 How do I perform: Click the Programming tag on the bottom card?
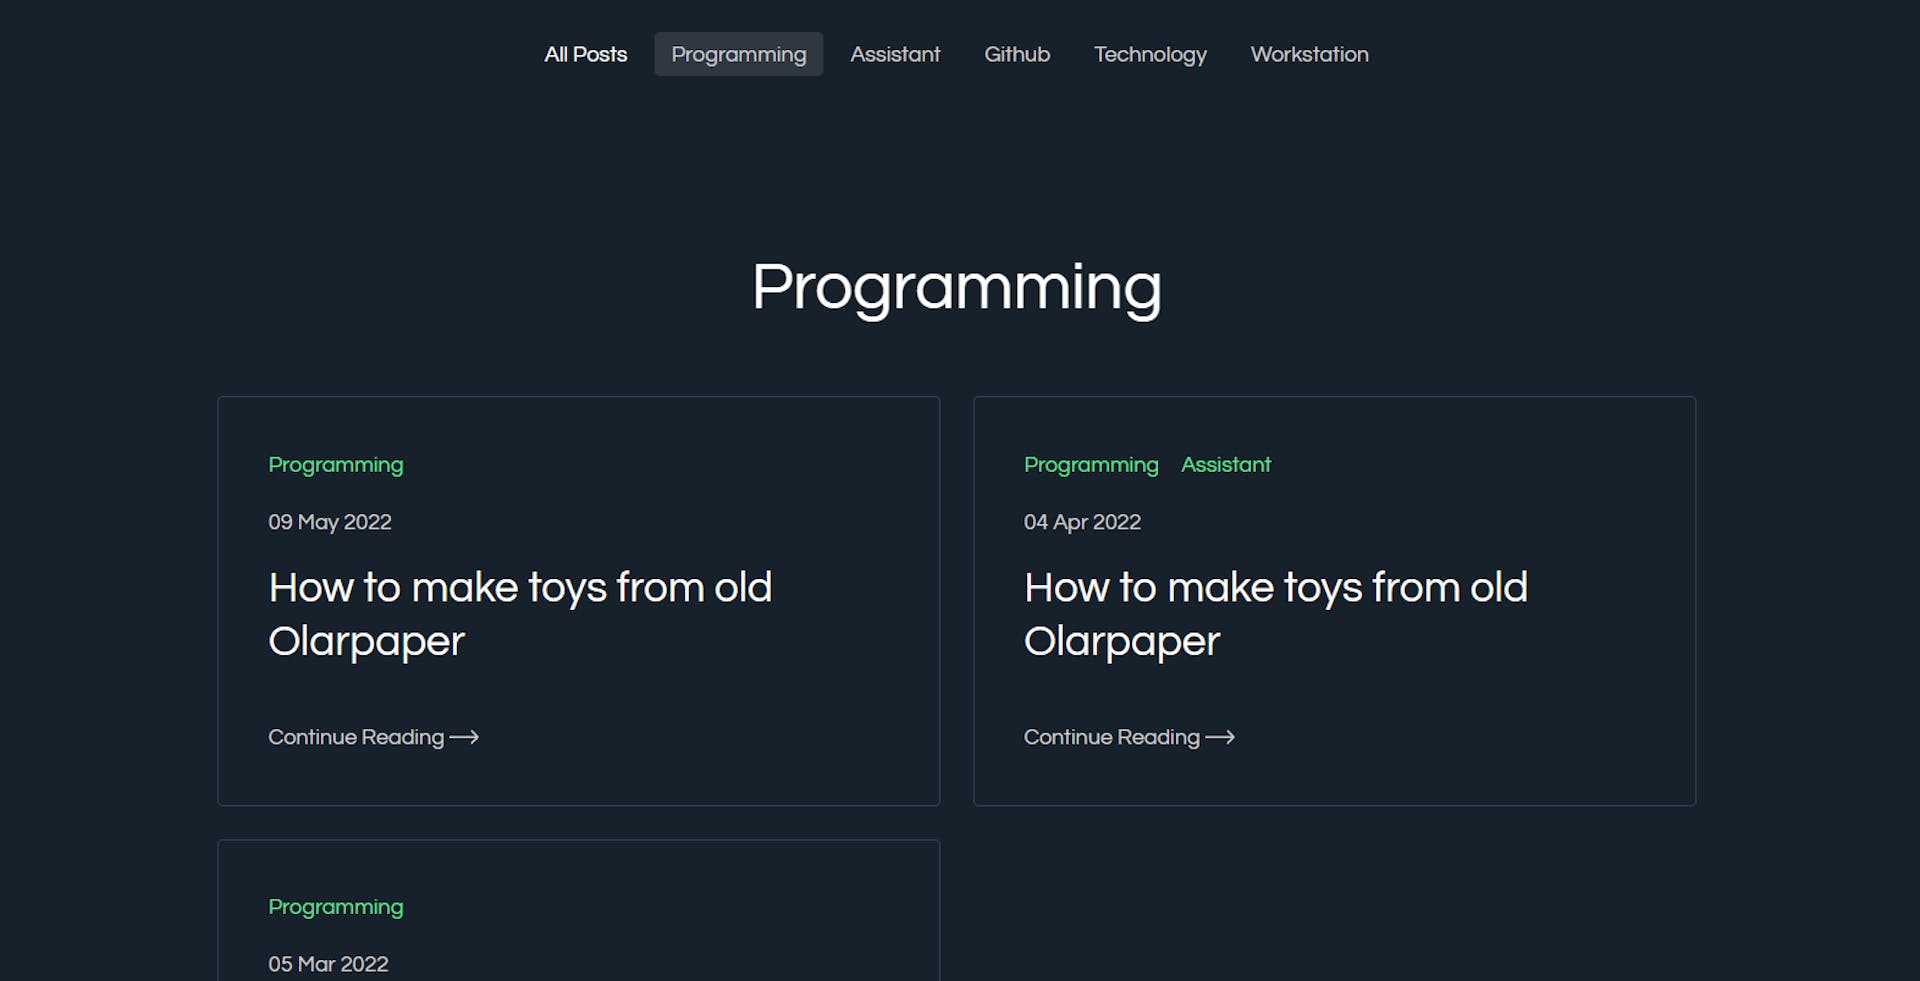tap(335, 906)
